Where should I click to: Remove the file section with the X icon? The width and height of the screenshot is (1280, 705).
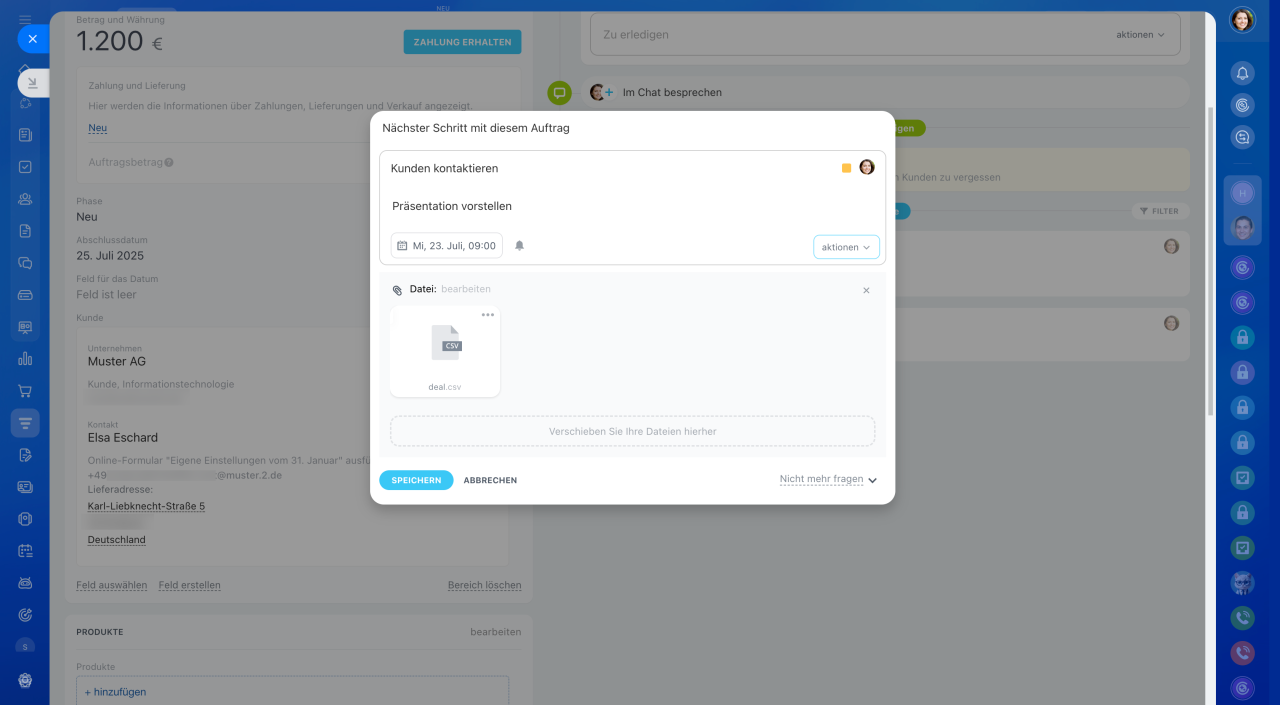(866, 290)
